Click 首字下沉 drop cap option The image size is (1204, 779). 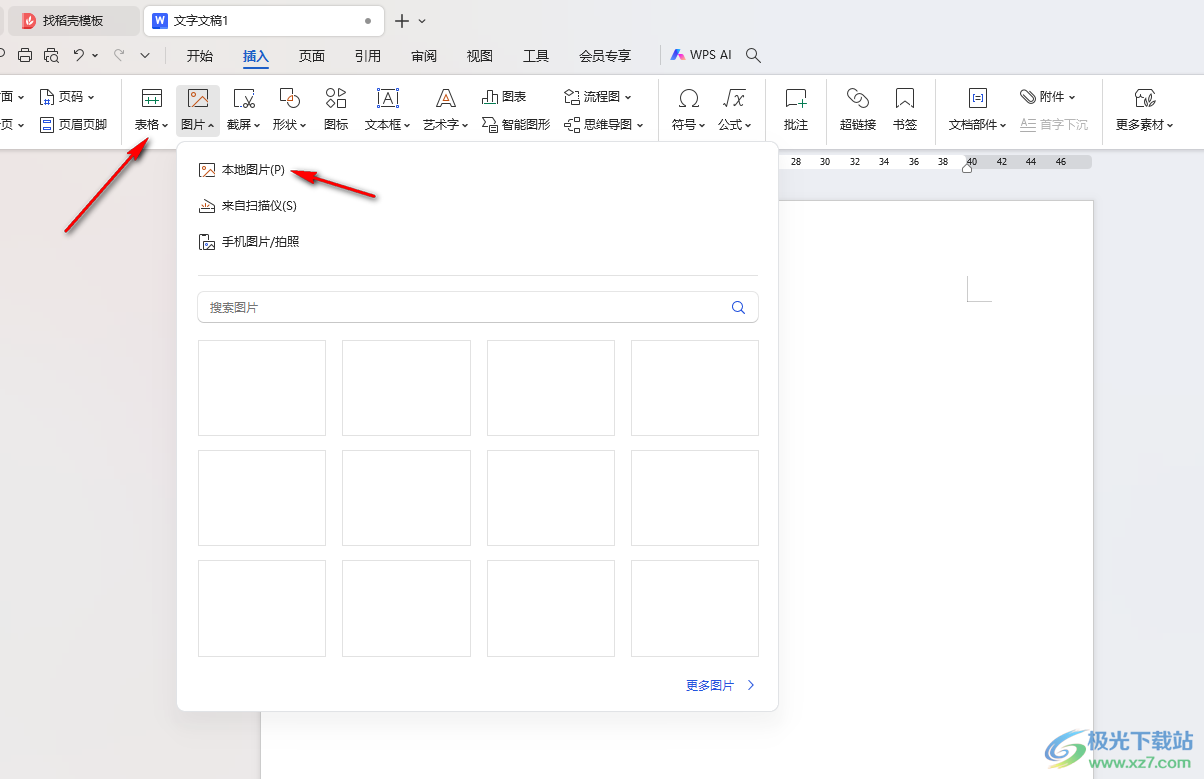[1054, 125]
